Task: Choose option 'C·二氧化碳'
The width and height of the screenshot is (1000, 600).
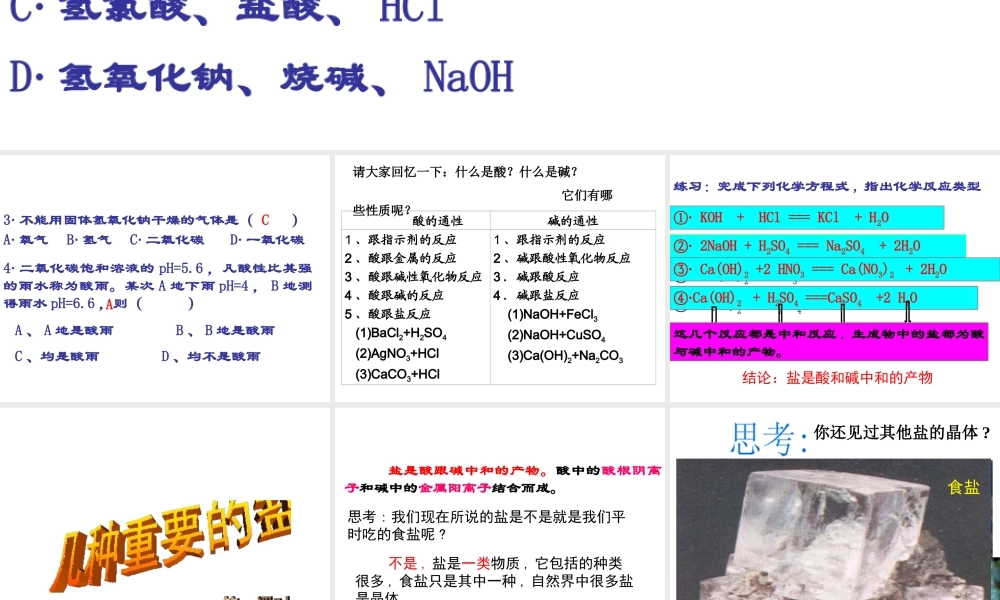Action: click(x=166, y=240)
